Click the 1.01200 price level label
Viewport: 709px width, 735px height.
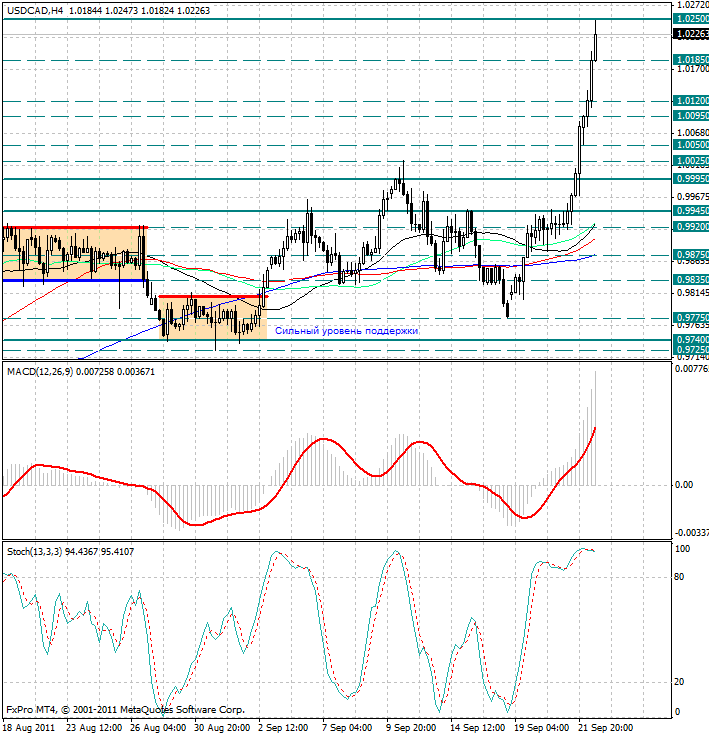click(x=691, y=101)
